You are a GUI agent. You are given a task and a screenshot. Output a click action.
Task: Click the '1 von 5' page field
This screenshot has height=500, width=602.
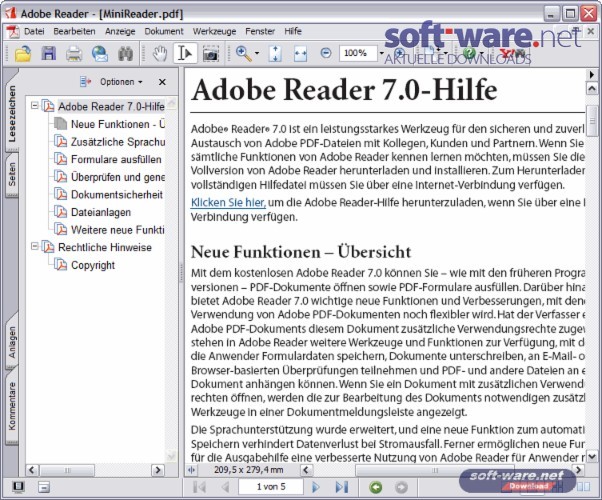[271, 487]
